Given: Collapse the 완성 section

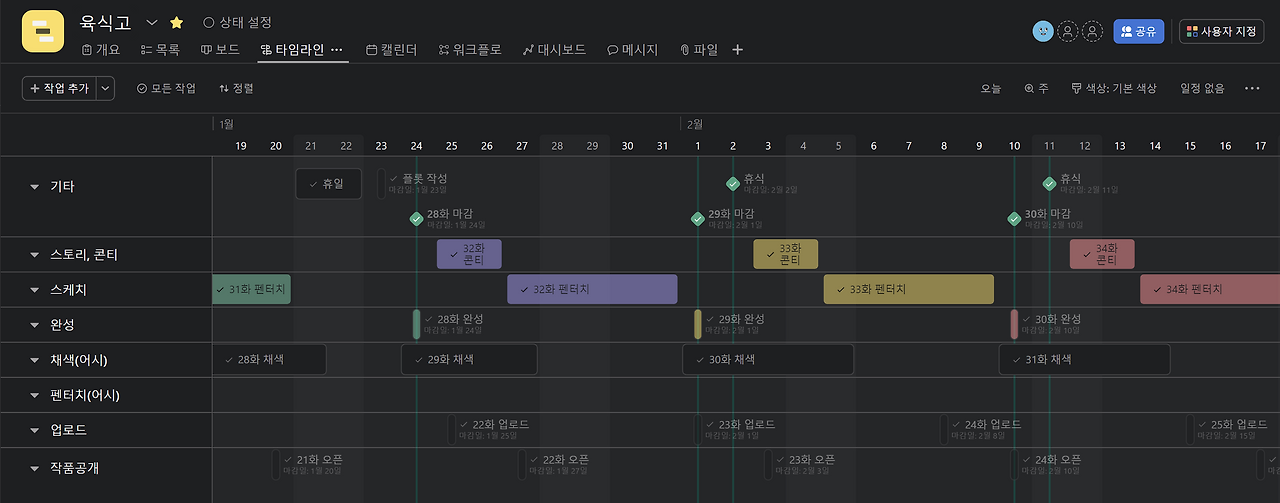Looking at the screenshot, I should (x=35, y=325).
